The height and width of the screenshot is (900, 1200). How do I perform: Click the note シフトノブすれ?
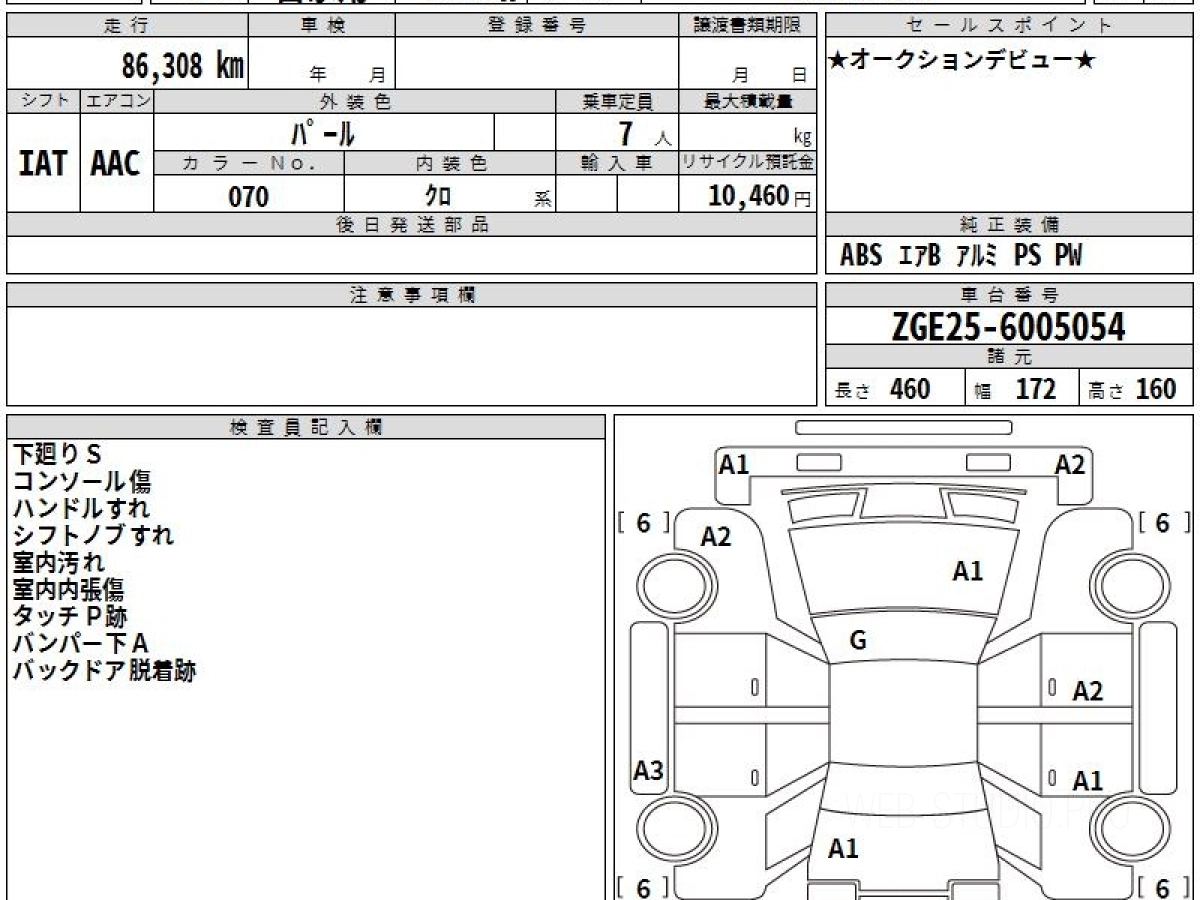[x=93, y=535]
